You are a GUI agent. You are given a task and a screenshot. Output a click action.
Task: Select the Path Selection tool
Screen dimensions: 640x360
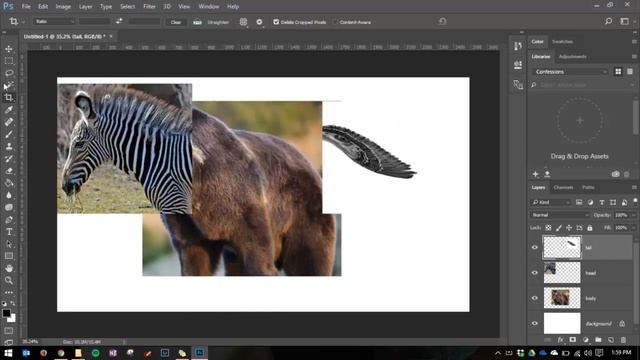(9, 244)
